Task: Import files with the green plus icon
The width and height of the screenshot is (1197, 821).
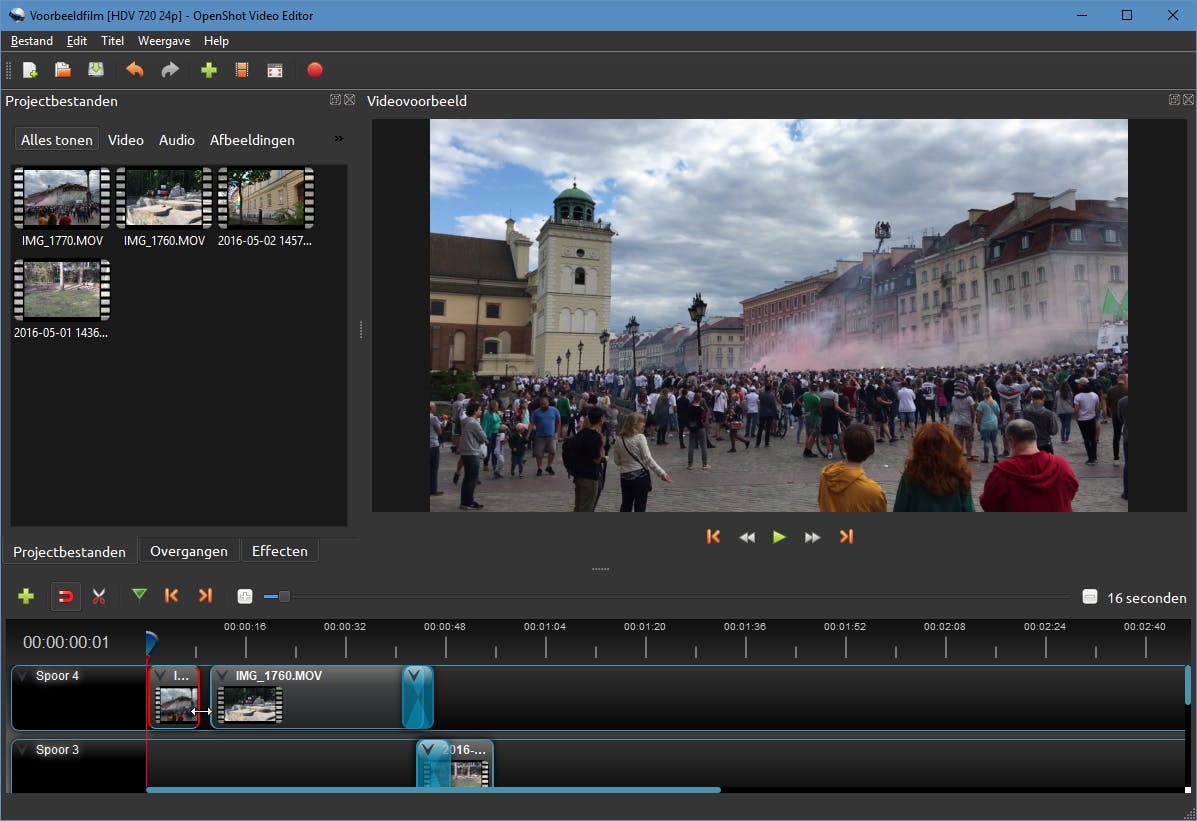Action: click(x=209, y=70)
